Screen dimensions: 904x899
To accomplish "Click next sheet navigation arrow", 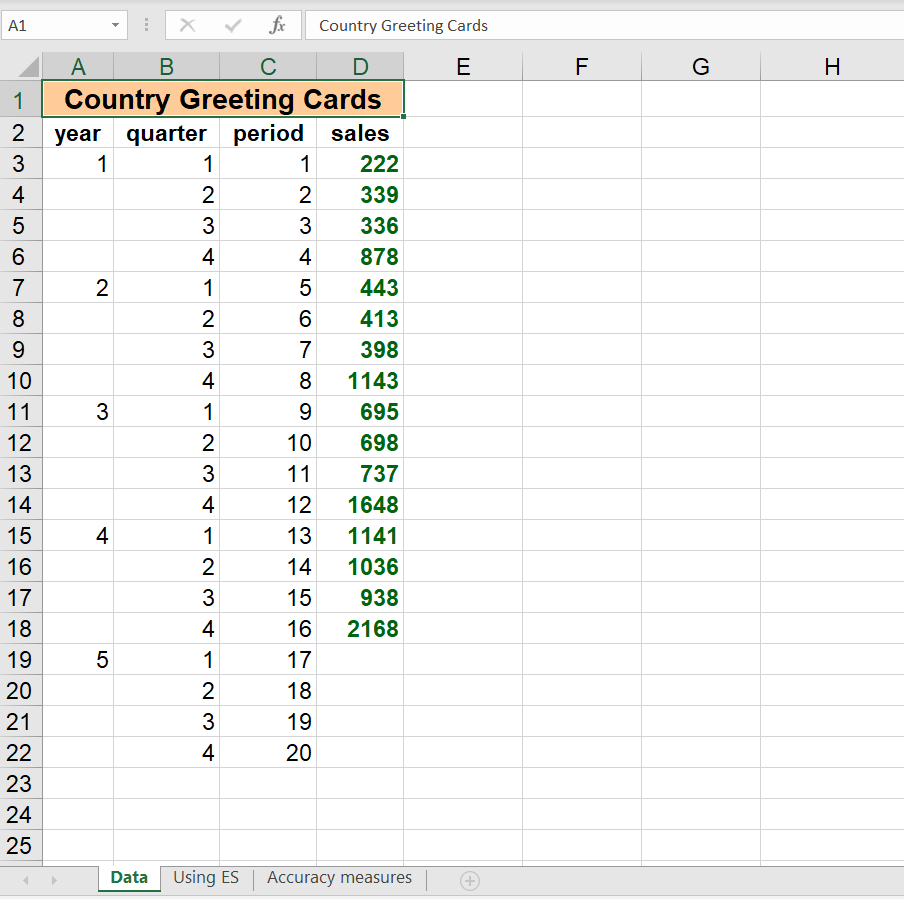I will 54,881.
